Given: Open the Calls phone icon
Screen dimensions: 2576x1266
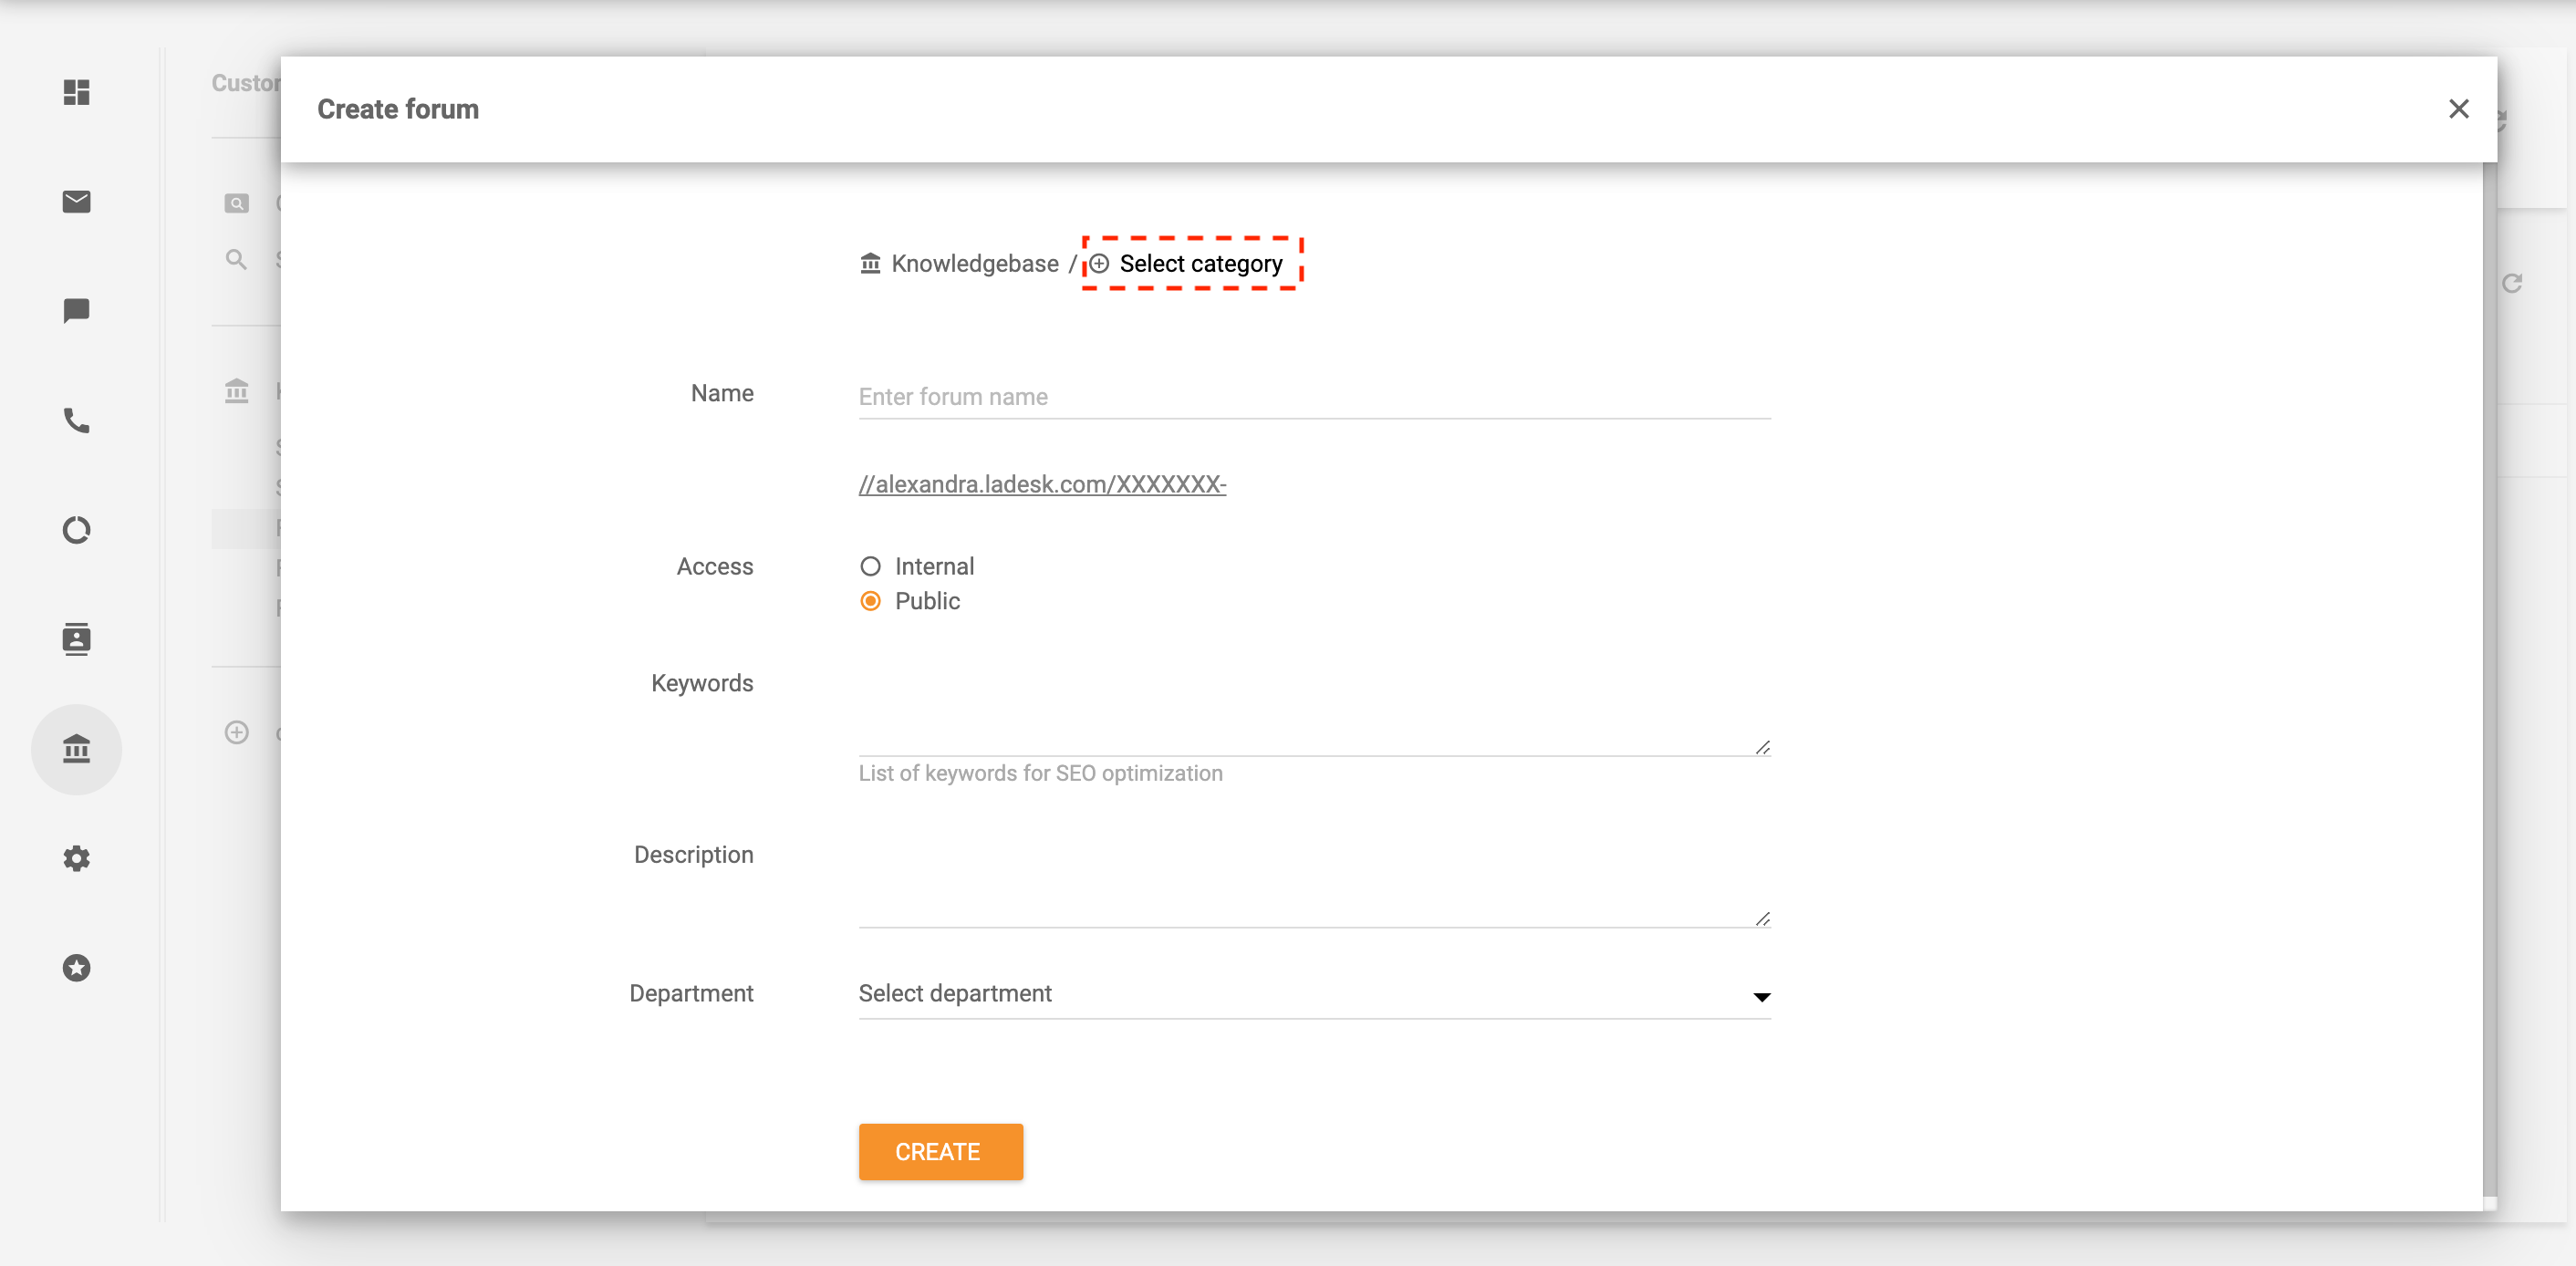Looking at the screenshot, I should pyautogui.click(x=76, y=421).
